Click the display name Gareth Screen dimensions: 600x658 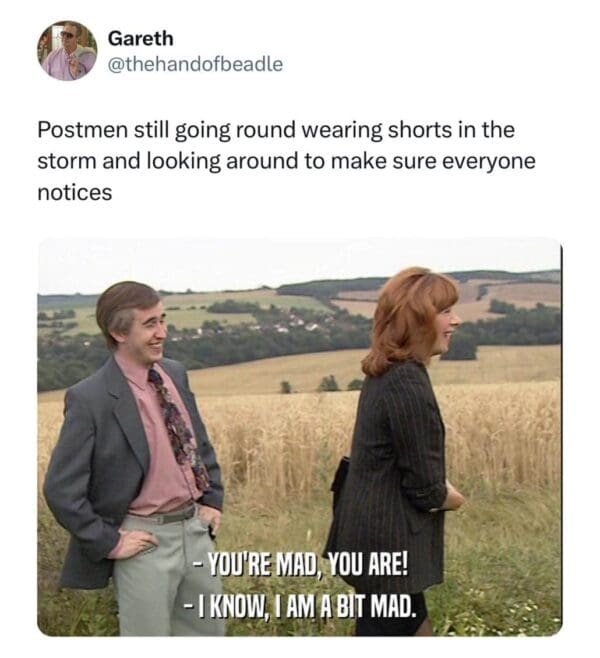(x=141, y=39)
